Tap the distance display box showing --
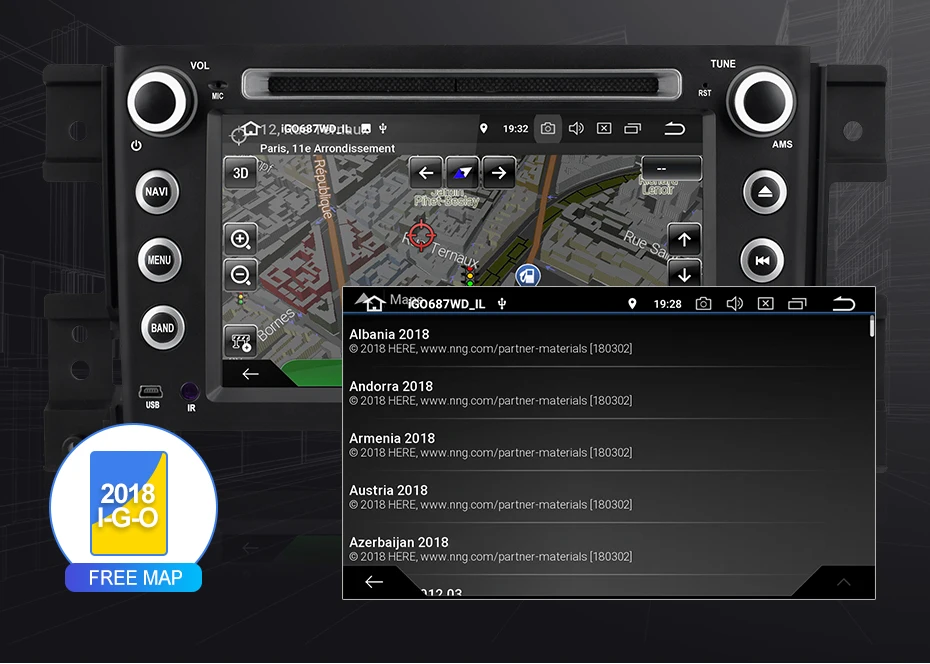Screen dimensions: 930x664 [671, 168]
